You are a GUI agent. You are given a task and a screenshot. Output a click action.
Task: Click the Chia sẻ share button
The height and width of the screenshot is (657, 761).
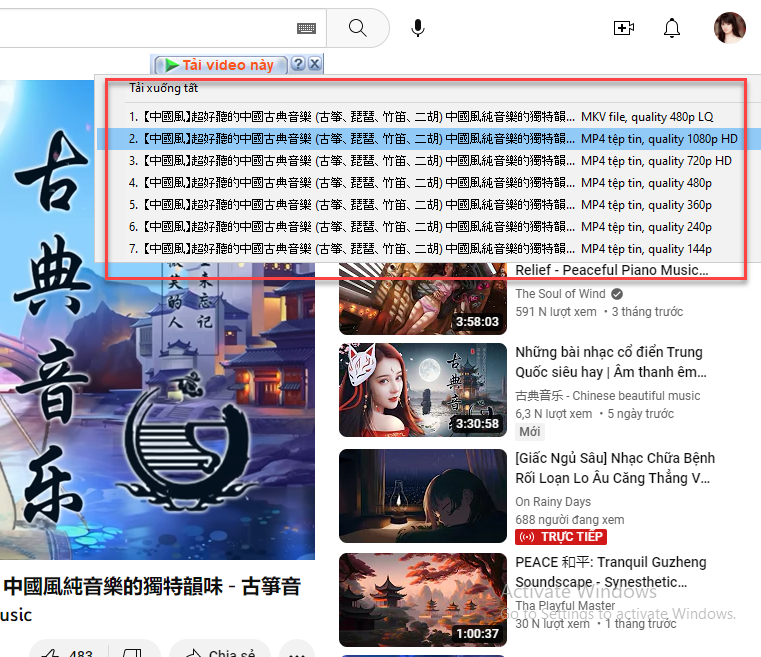point(220,650)
